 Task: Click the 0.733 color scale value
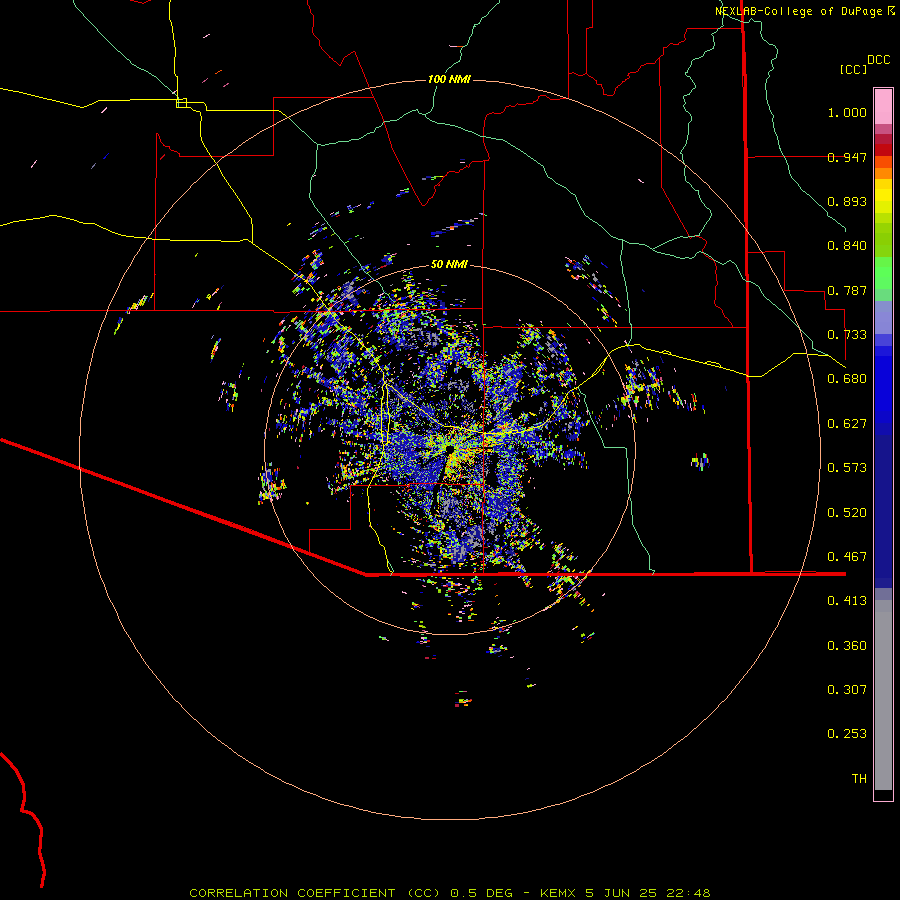[847, 335]
